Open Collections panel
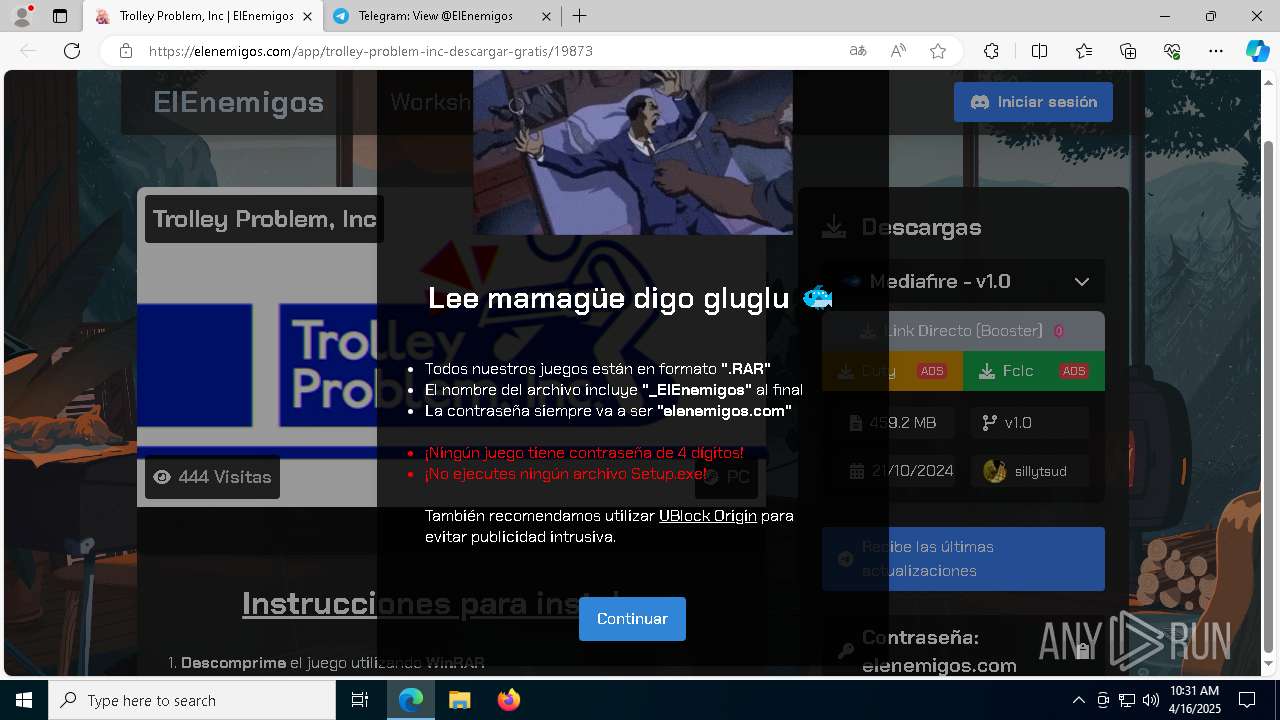Screen dimensions: 1280x720 coord(1128,51)
